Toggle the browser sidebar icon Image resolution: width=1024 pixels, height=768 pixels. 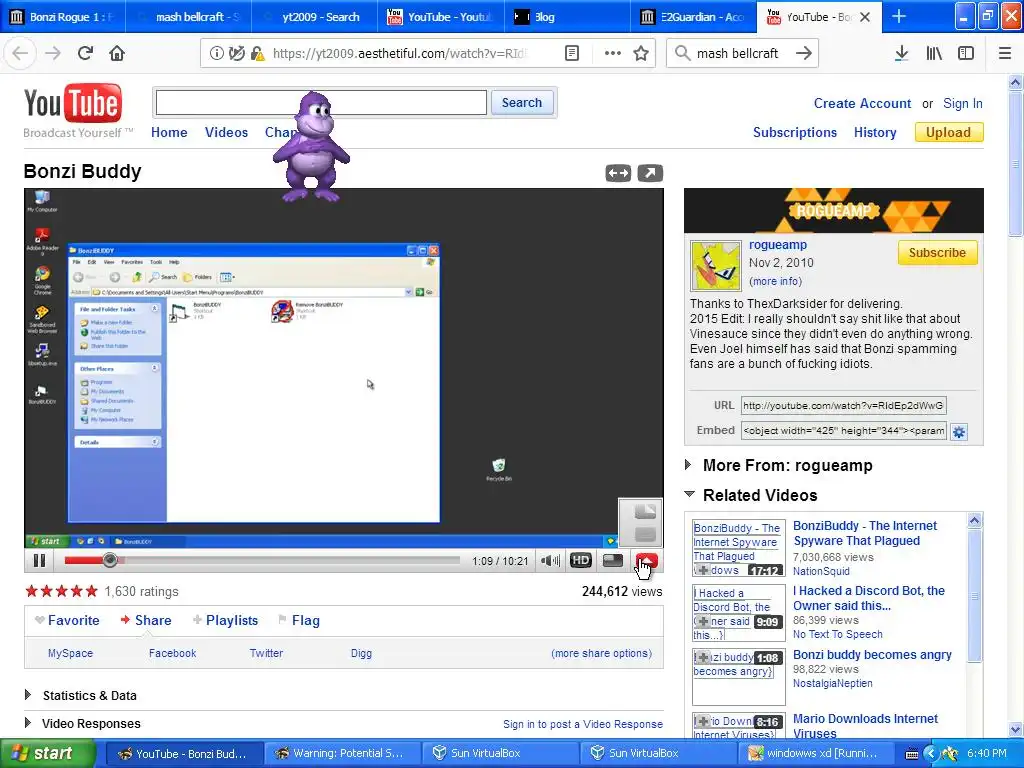click(x=966, y=53)
